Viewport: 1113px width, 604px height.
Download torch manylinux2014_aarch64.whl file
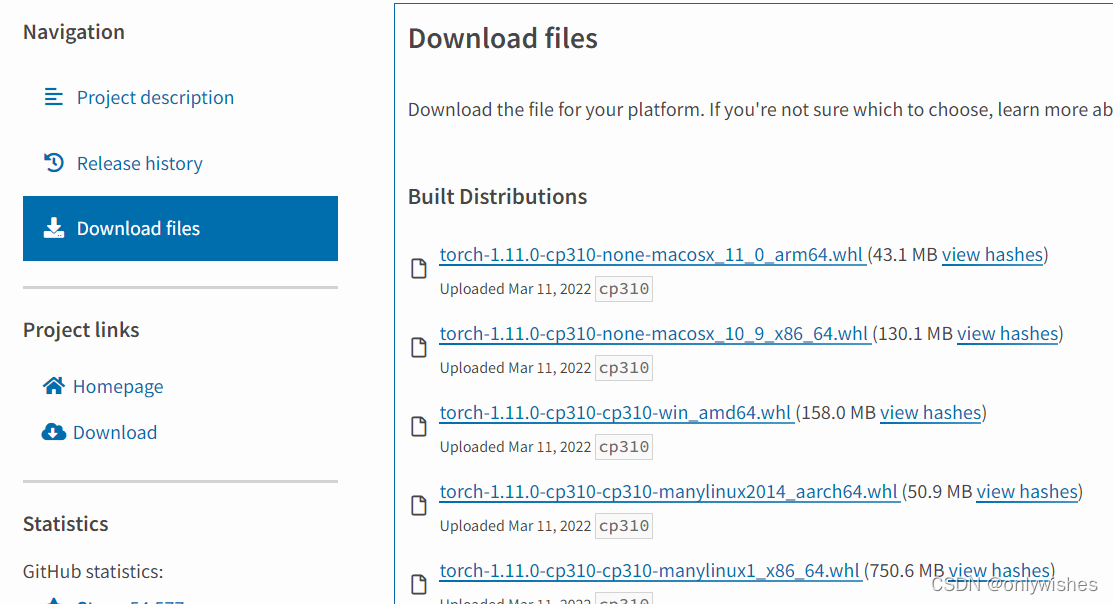pyautogui.click(x=669, y=491)
